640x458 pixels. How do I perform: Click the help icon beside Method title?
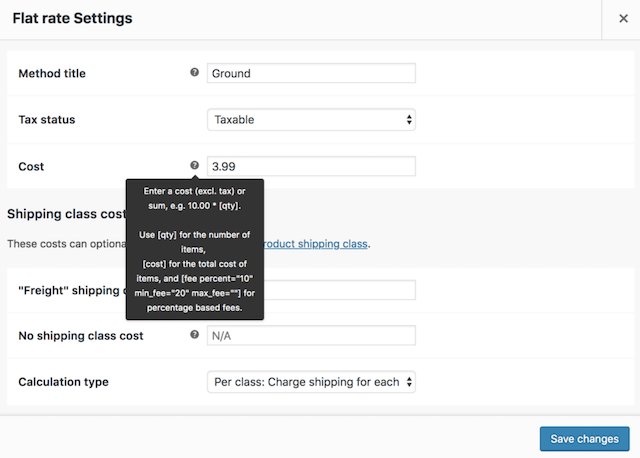(194, 73)
